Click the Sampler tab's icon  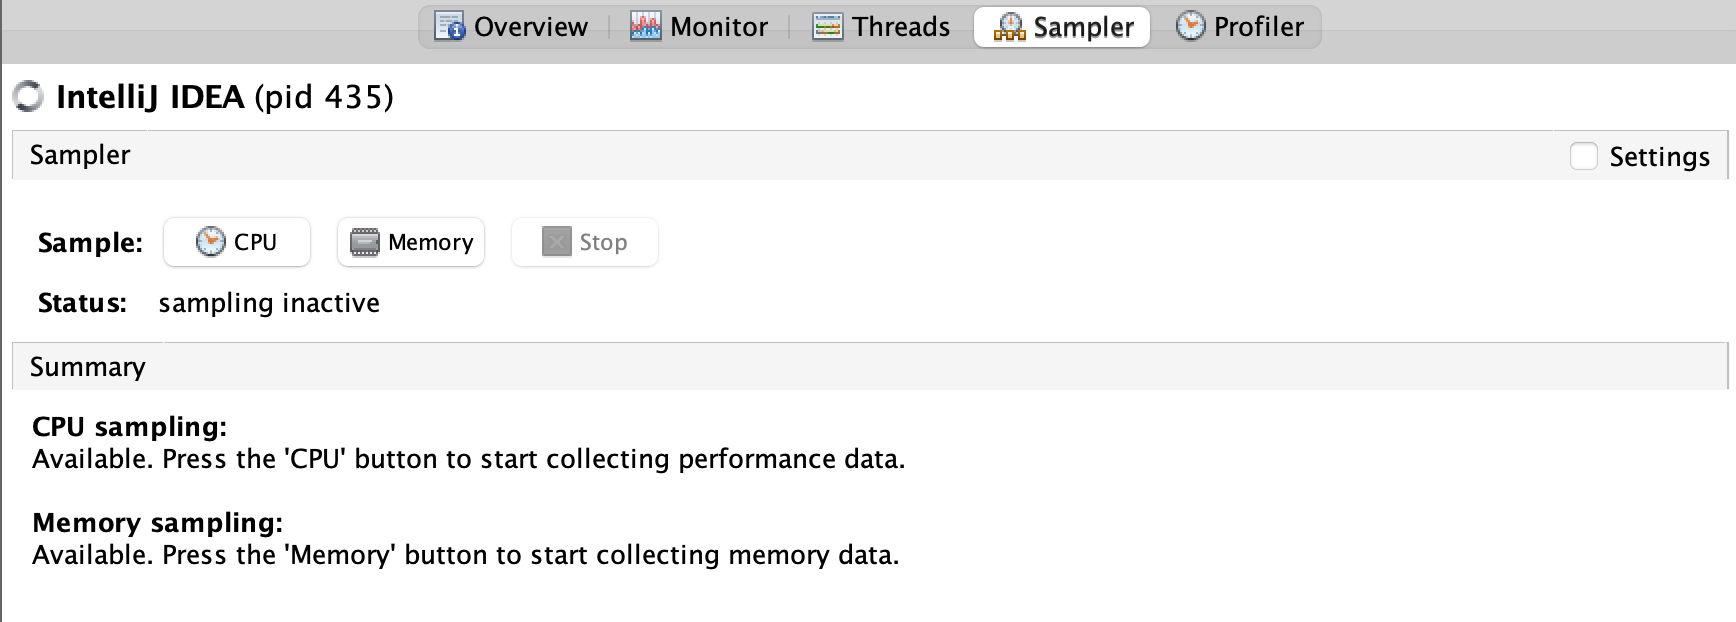[x=1009, y=27]
